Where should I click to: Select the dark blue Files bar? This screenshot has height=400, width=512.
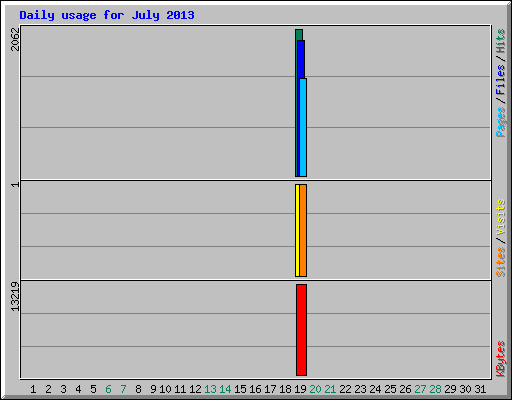point(301,59)
